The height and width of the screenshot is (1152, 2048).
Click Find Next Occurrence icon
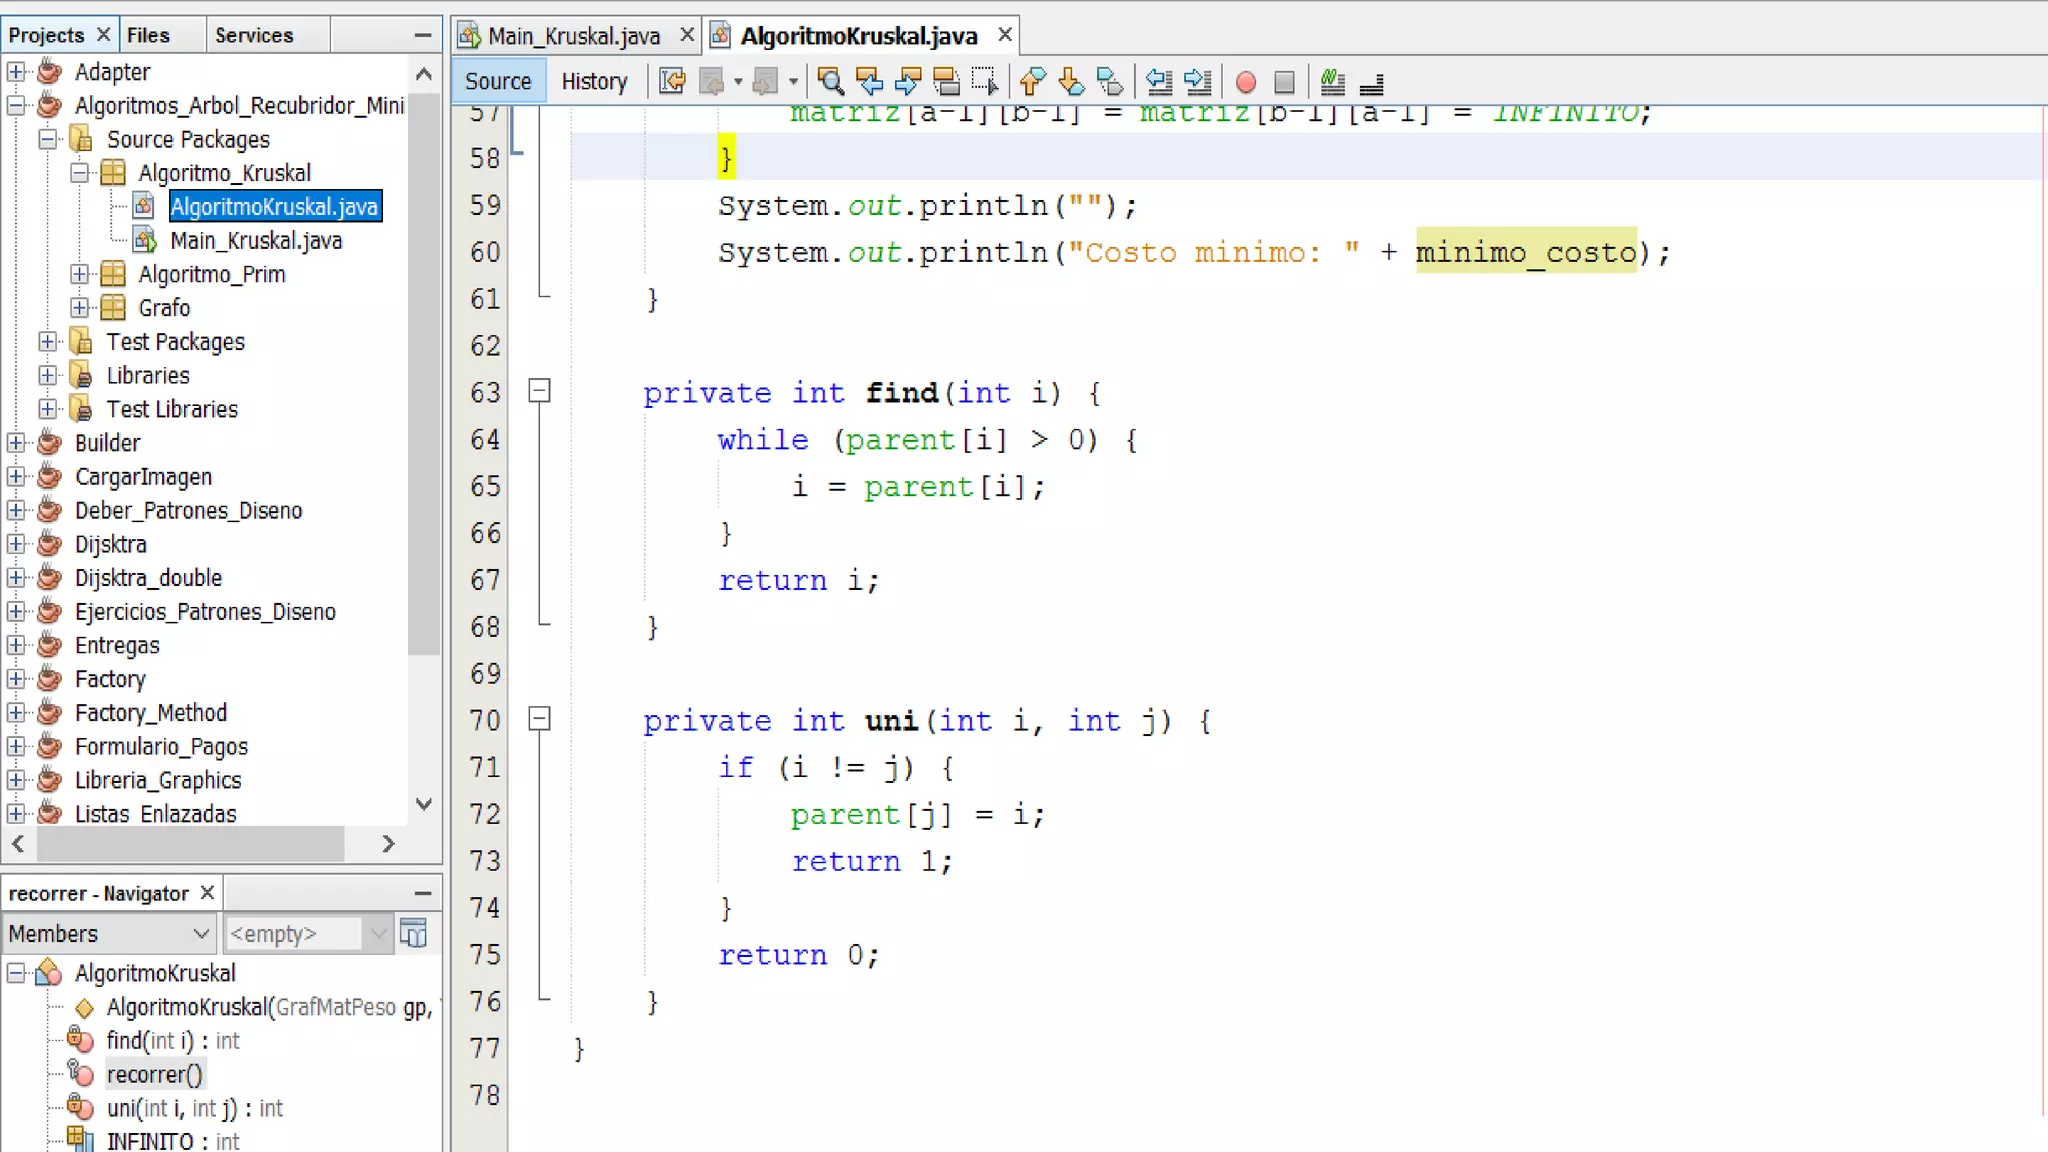tap(908, 81)
